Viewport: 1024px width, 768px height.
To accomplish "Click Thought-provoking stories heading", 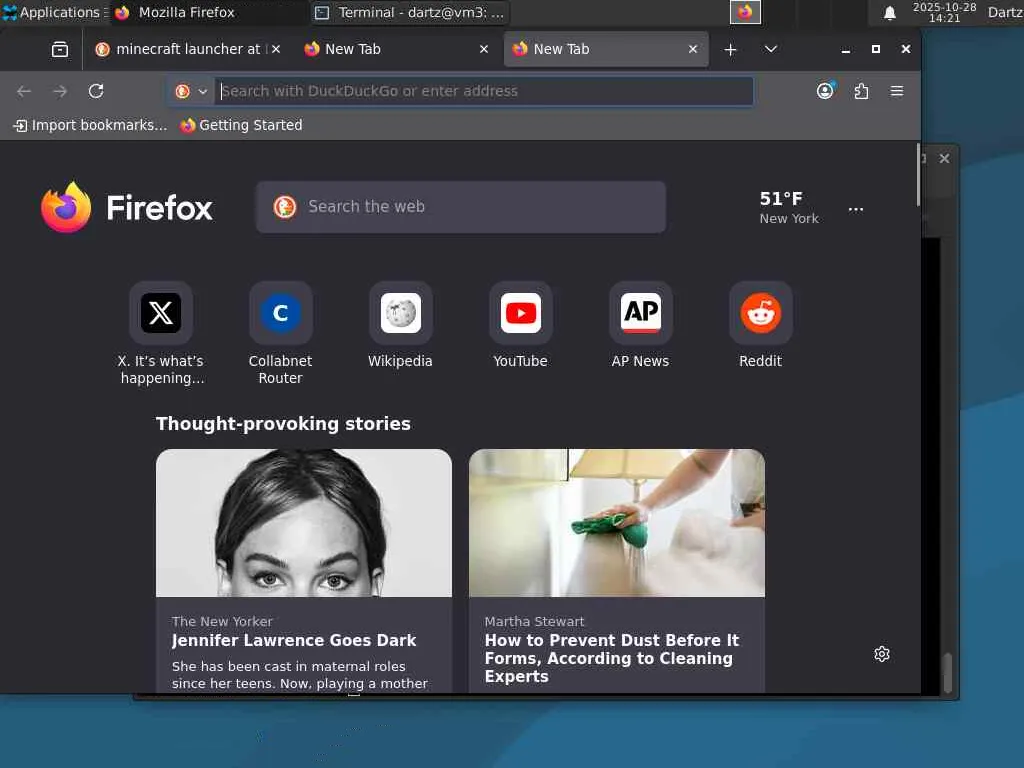I will (283, 424).
